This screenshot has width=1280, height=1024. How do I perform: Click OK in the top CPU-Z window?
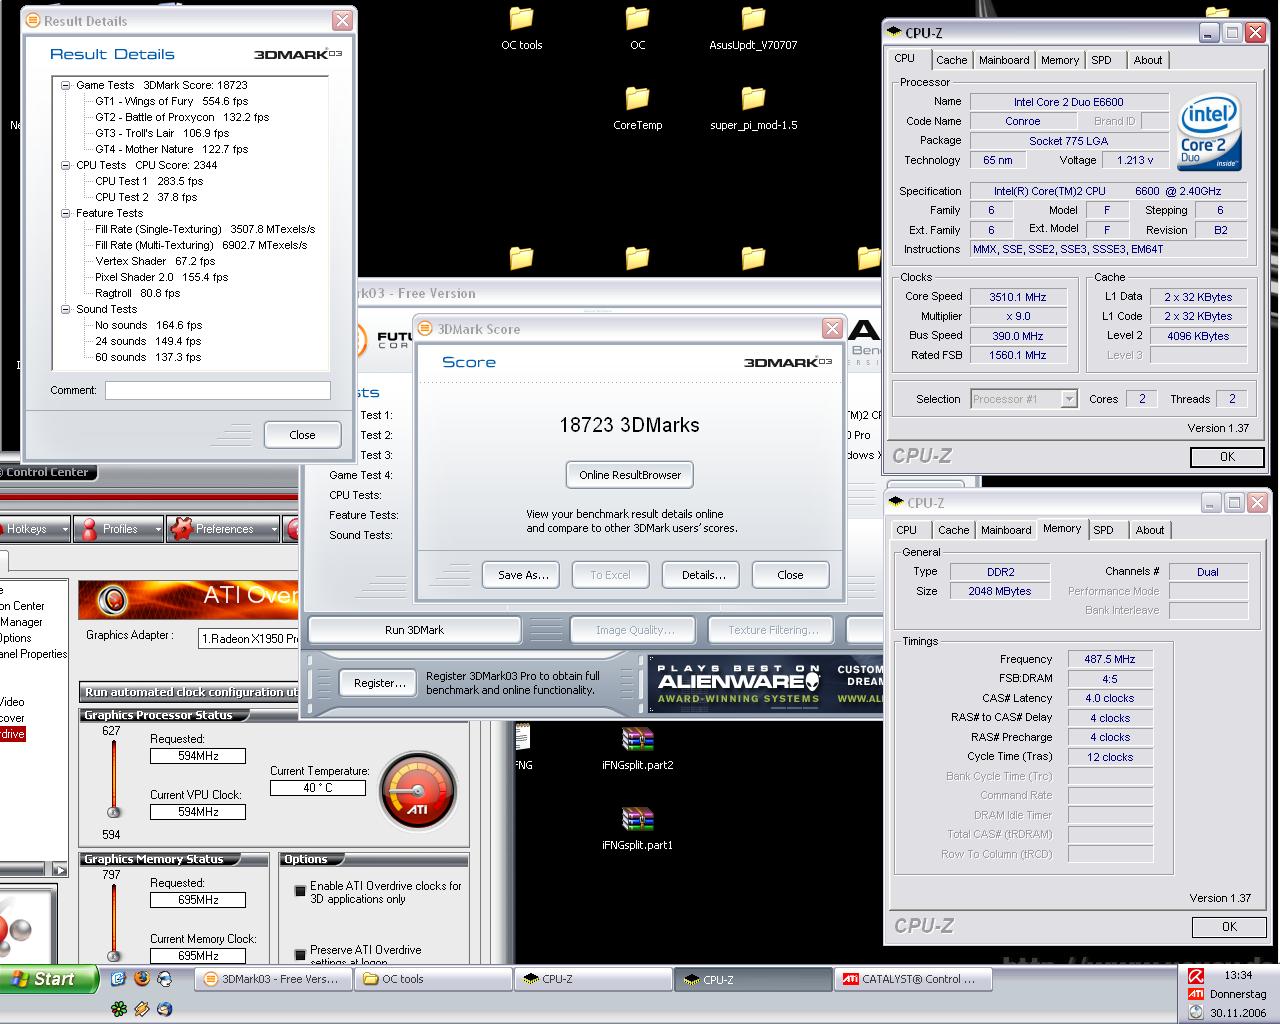pyautogui.click(x=1227, y=457)
